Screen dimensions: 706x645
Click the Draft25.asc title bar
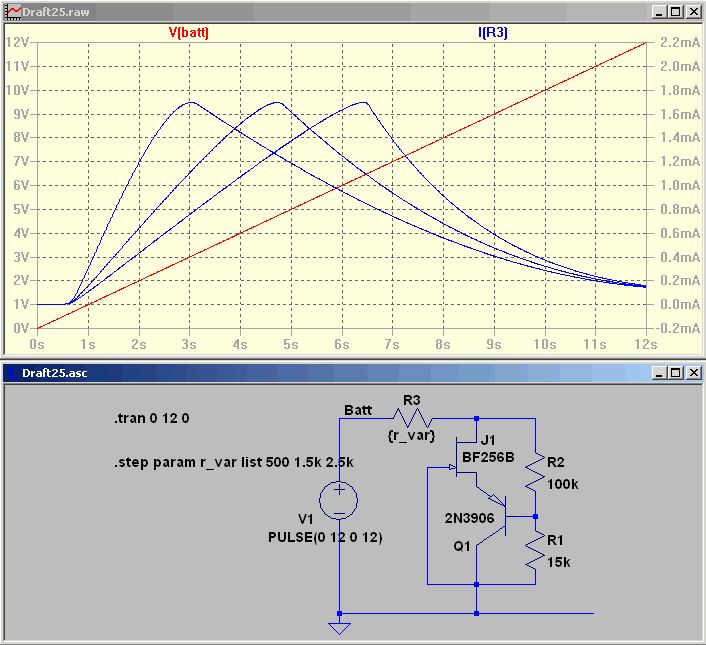click(353, 373)
